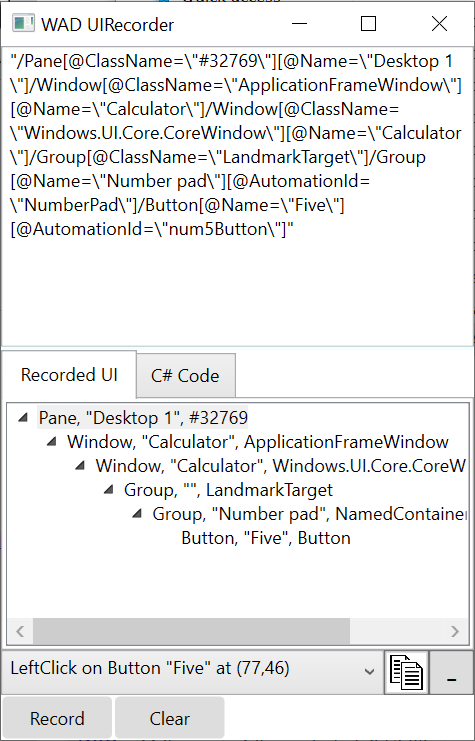Screen dimensions: 475x741
Task: Collapse the Group LandmarkTarget node
Action: click(x=108, y=490)
